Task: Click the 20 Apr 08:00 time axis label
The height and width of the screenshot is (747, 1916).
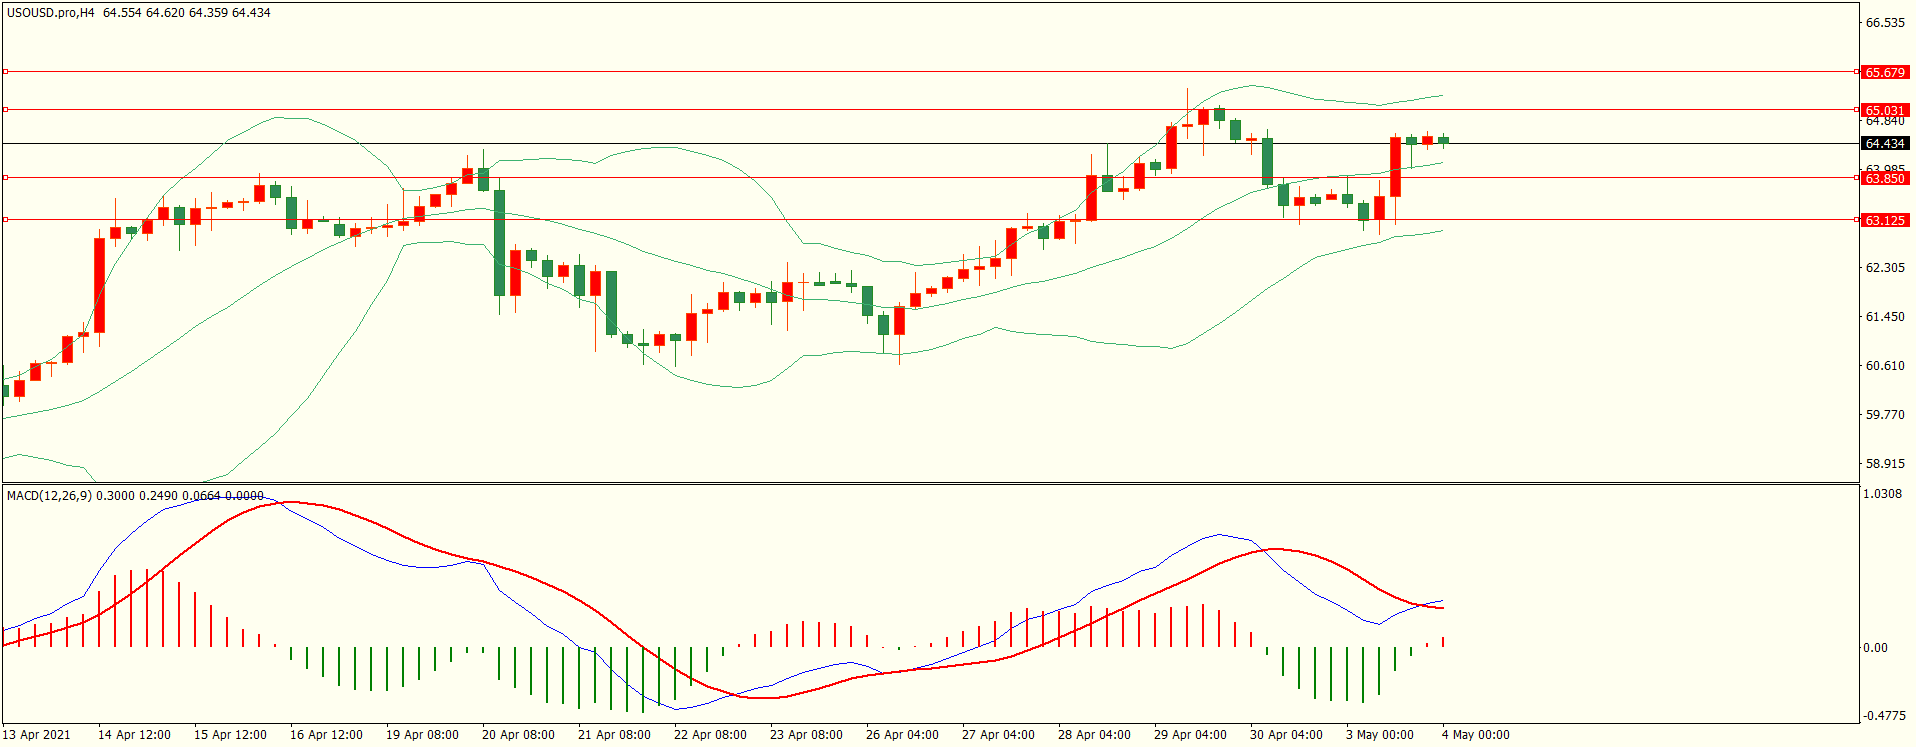Action: point(518,735)
